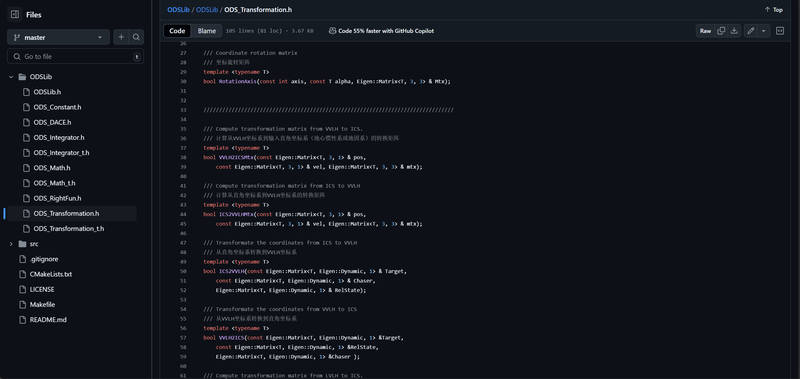Copy raw file contents icon
This screenshot has width=800, height=379.
721,31
